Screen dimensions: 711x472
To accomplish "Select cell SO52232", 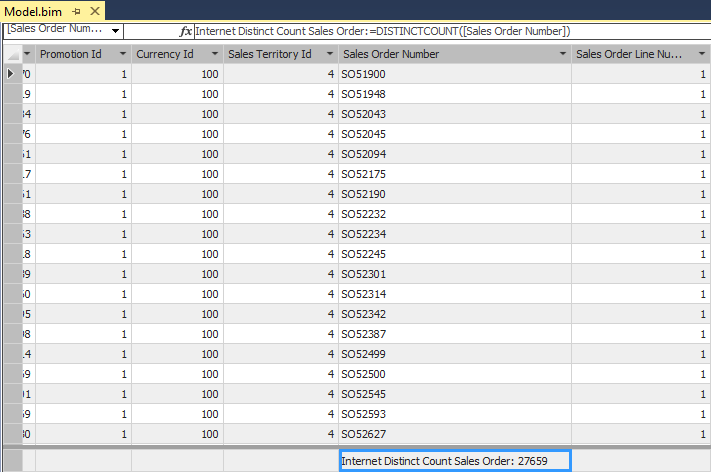I will 455,214.
